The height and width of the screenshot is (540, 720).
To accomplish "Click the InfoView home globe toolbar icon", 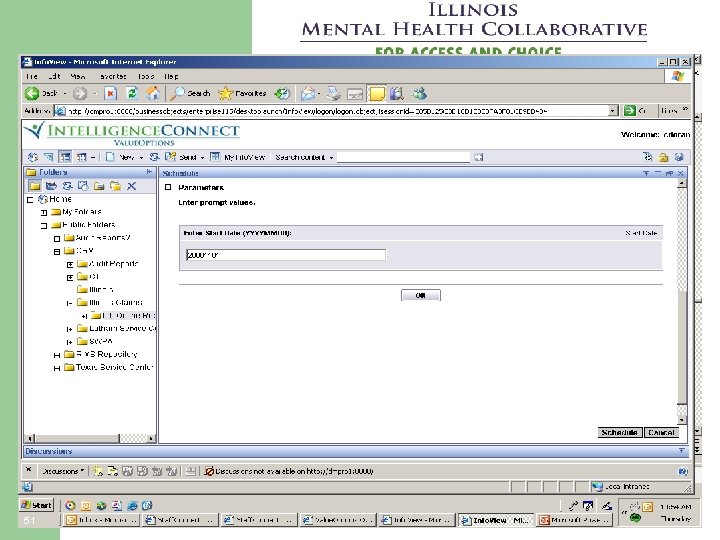I will [x=33, y=157].
